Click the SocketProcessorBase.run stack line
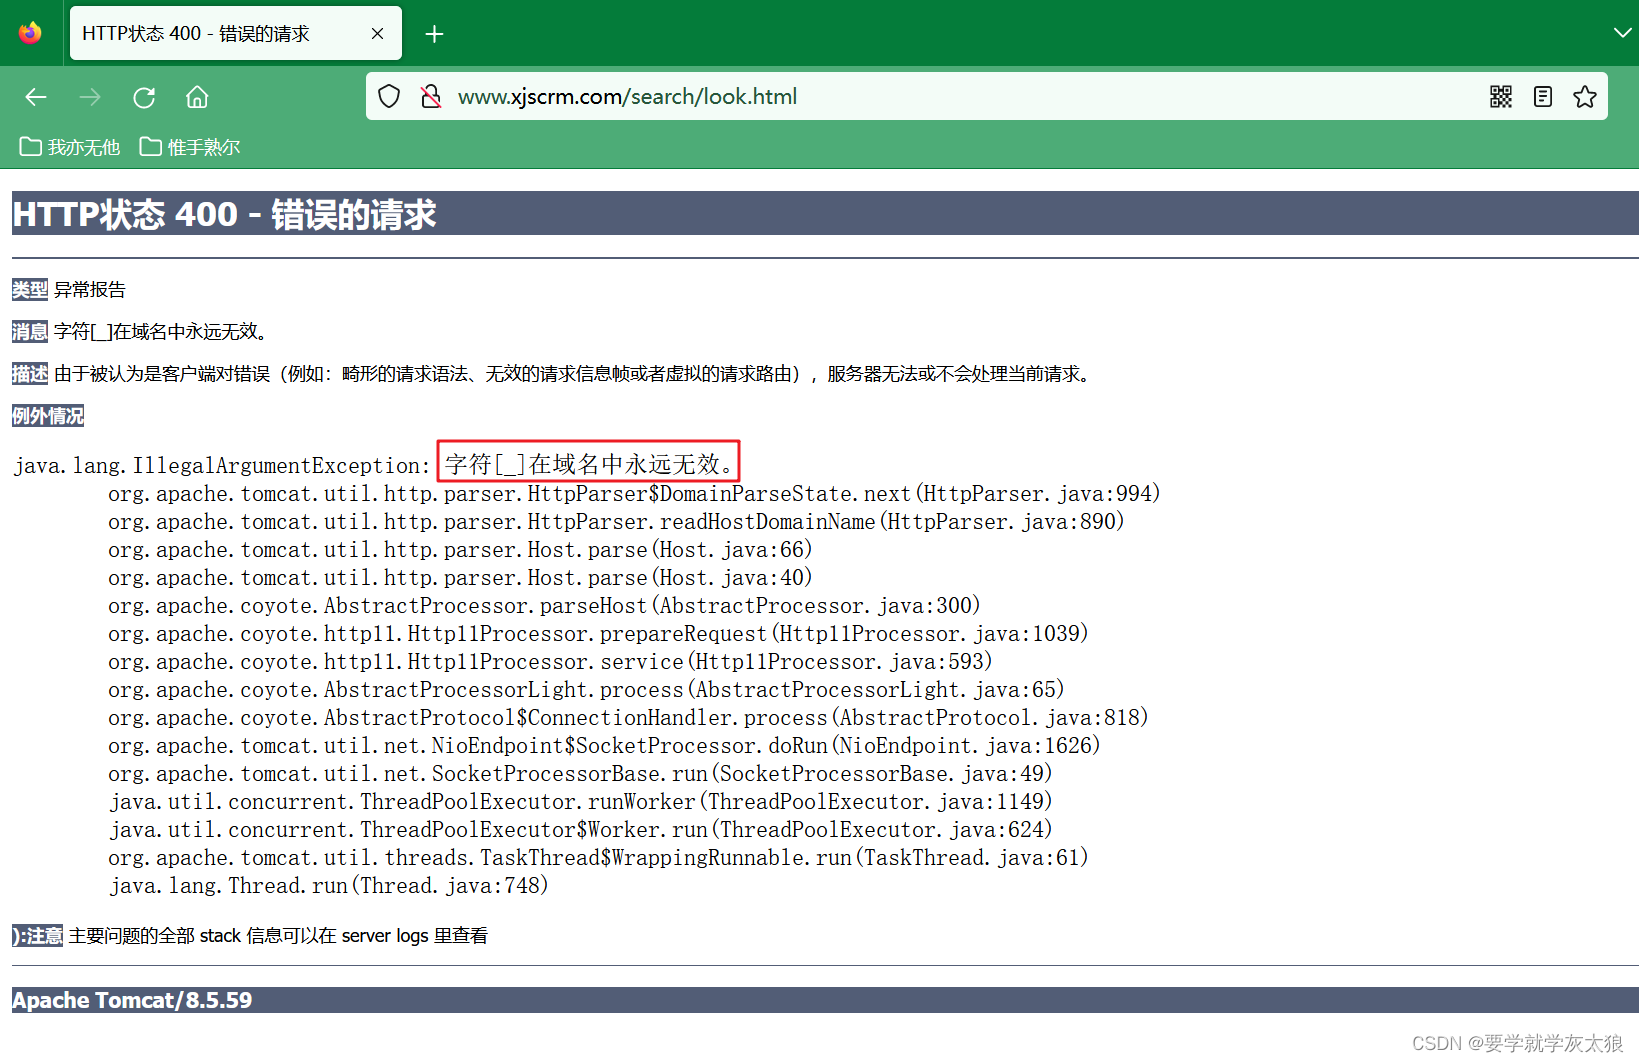1639x1062 pixels. tap(580, 774)
